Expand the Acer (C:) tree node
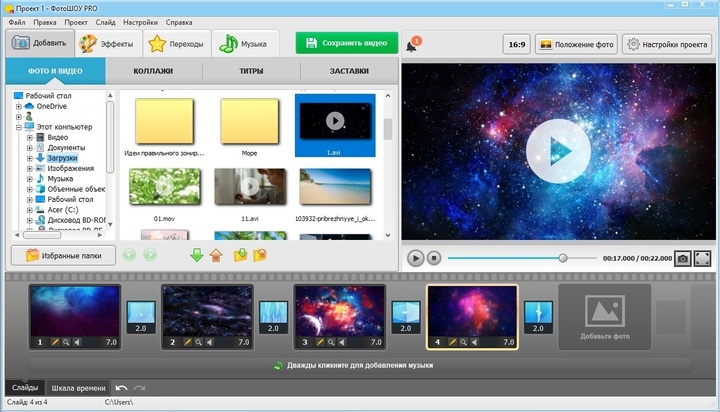 click(29, 210)
